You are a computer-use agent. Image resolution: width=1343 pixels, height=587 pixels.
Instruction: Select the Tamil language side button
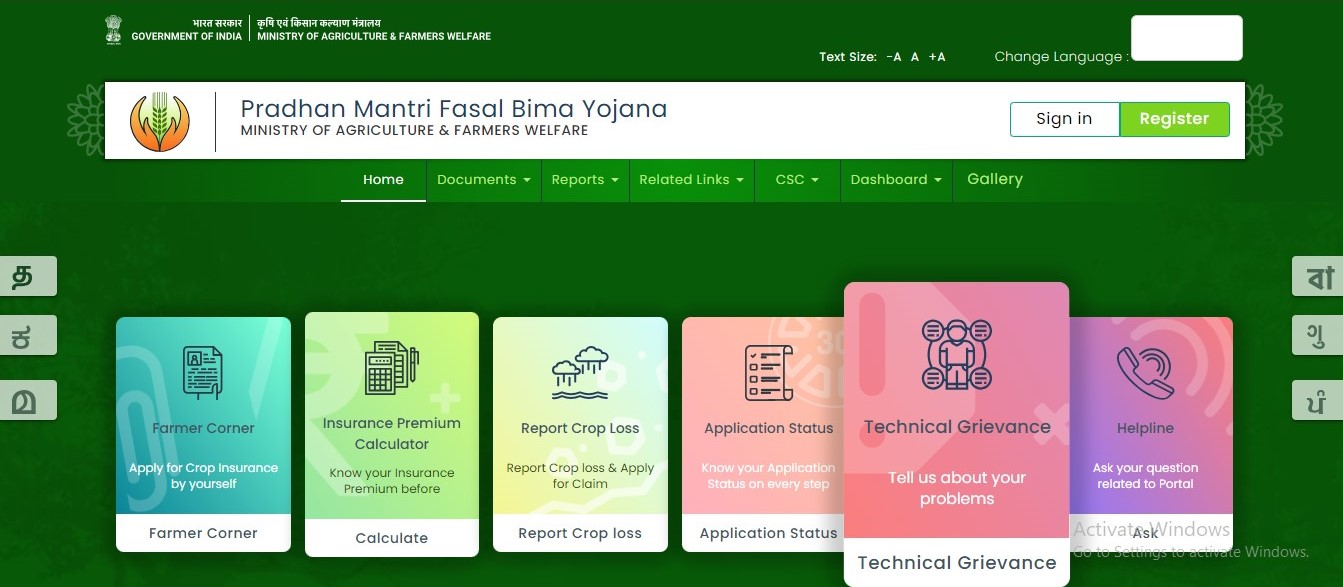[27, 276]
